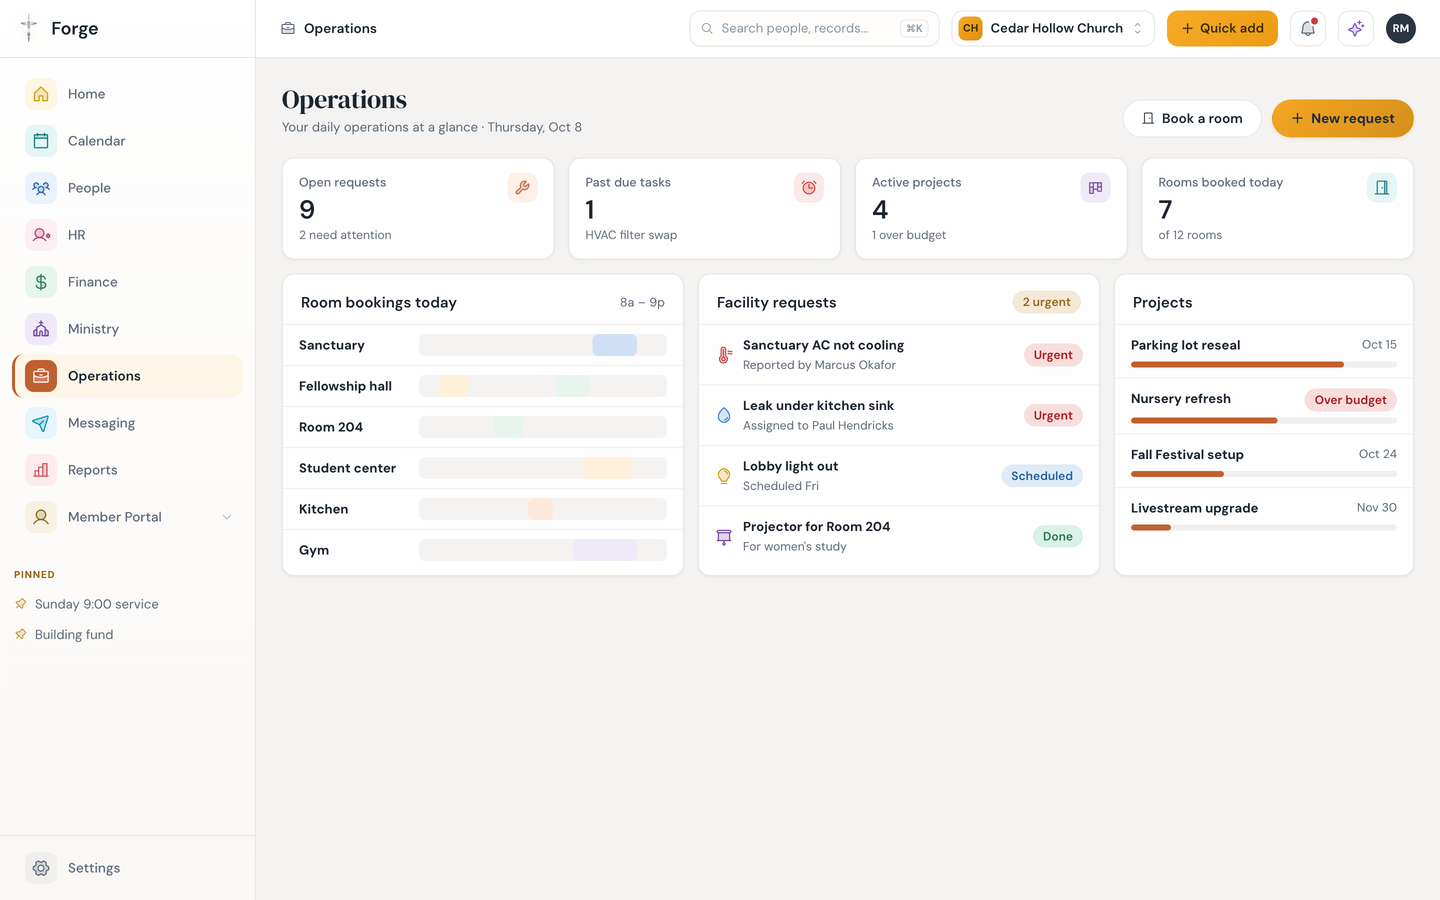The width and height of the screenshot is (1440, 900).
Task: Click the Livestream upgrade progress bar
Action: 1264,528
